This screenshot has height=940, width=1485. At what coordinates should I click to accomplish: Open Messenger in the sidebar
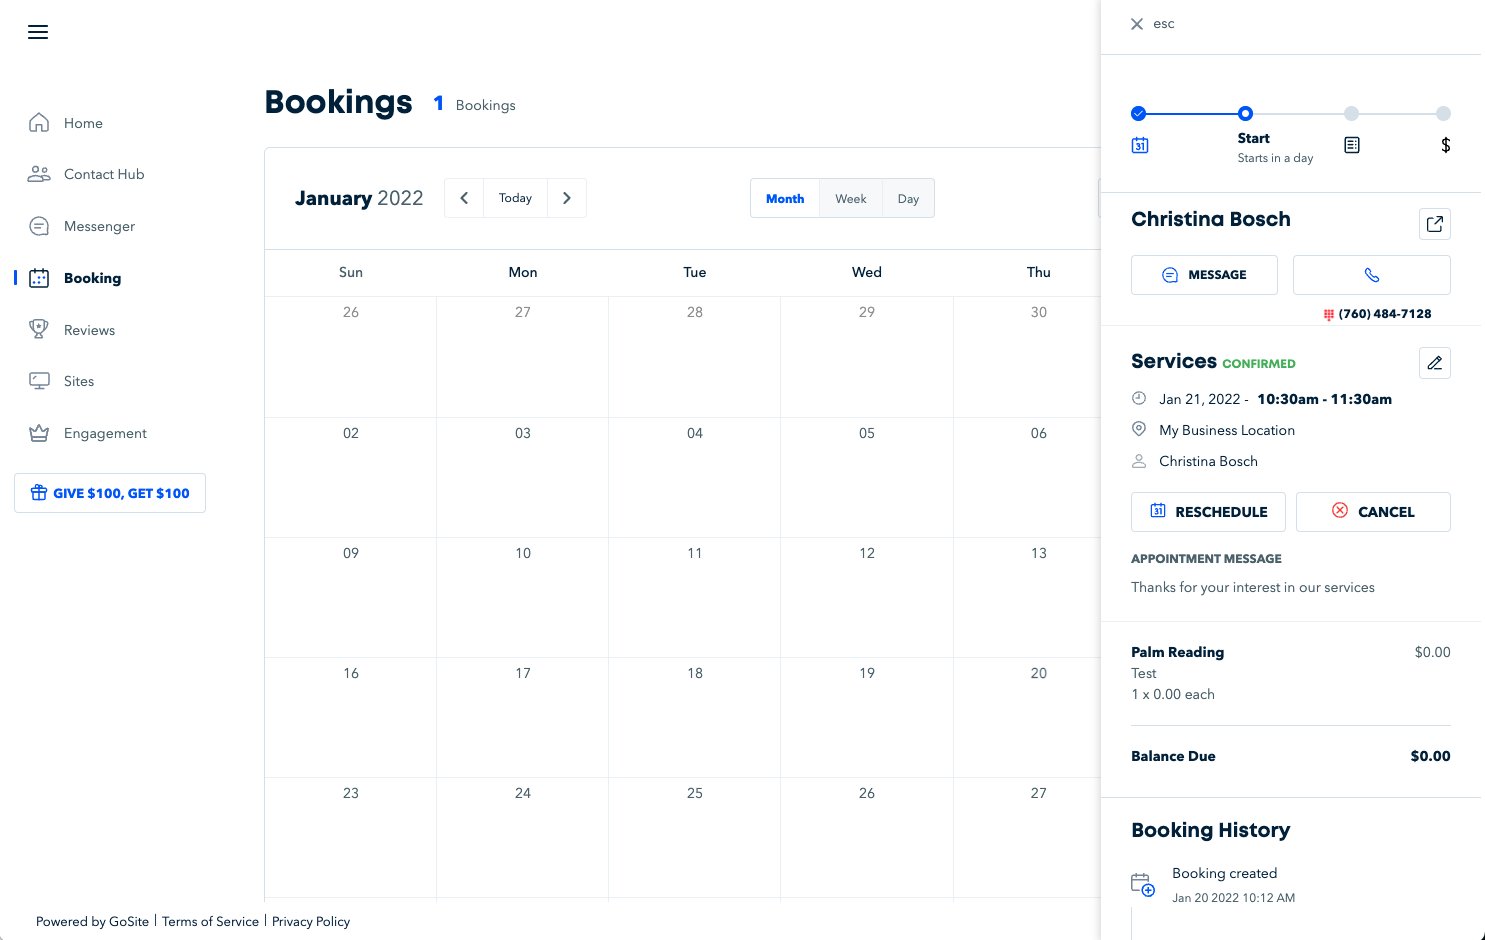(x=99, y=226)
